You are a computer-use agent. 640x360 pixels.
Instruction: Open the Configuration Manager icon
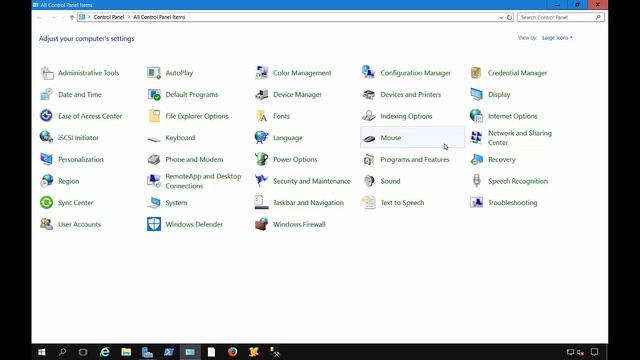point(369,73)
